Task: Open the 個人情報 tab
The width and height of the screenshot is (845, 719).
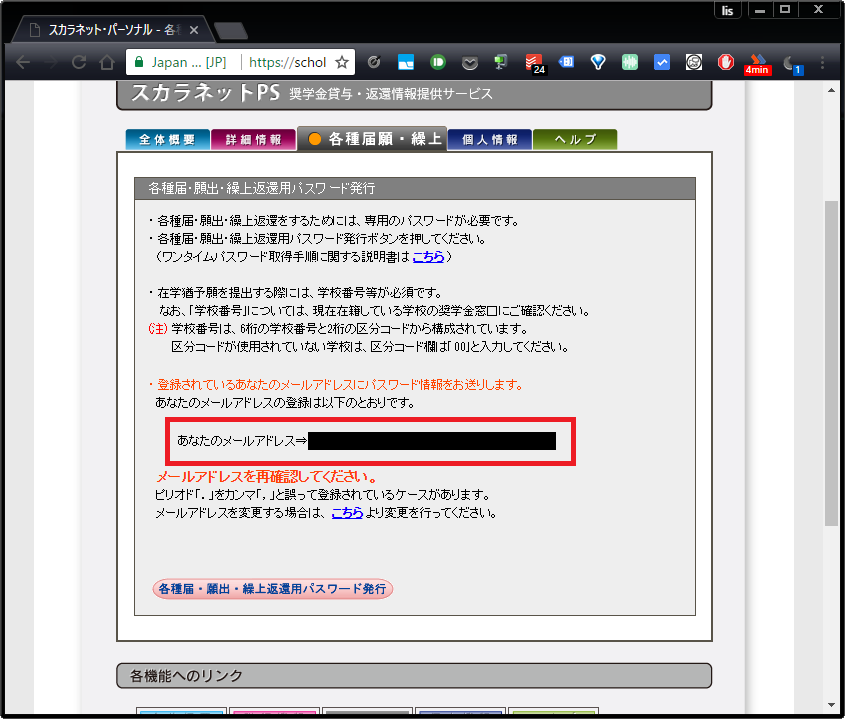Action: pyautogui.click(x=490, y=140)
